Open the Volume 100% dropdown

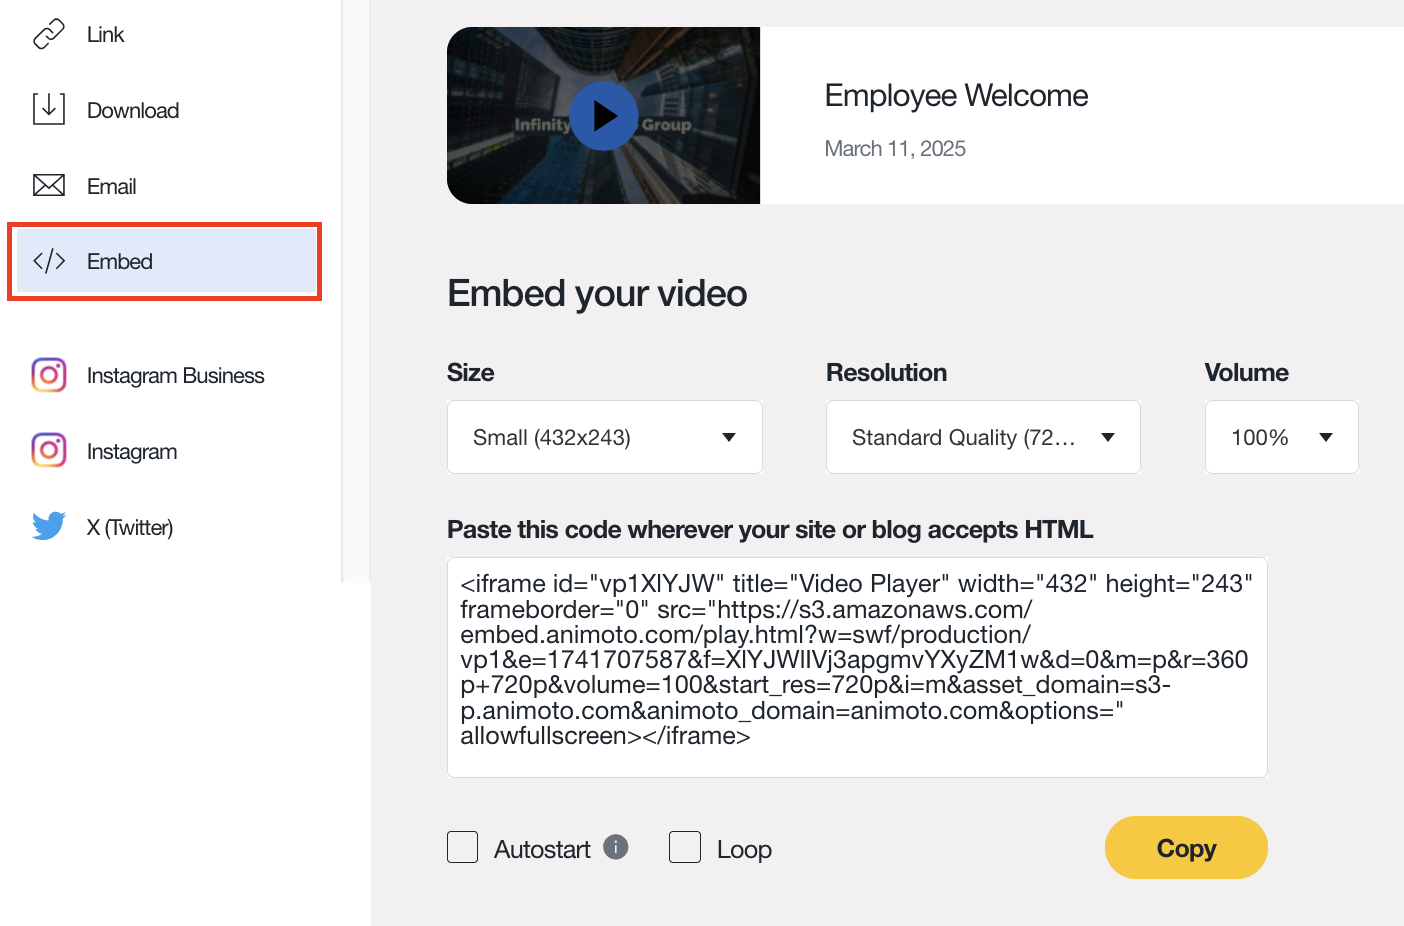1282,437
